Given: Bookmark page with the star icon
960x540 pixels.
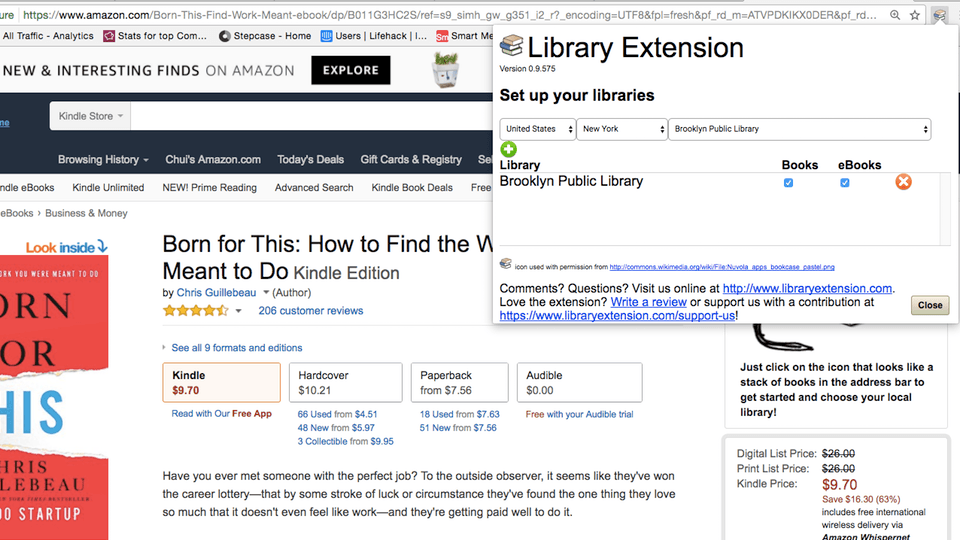Looking at the screenshot, I should [x=915, y=15].
